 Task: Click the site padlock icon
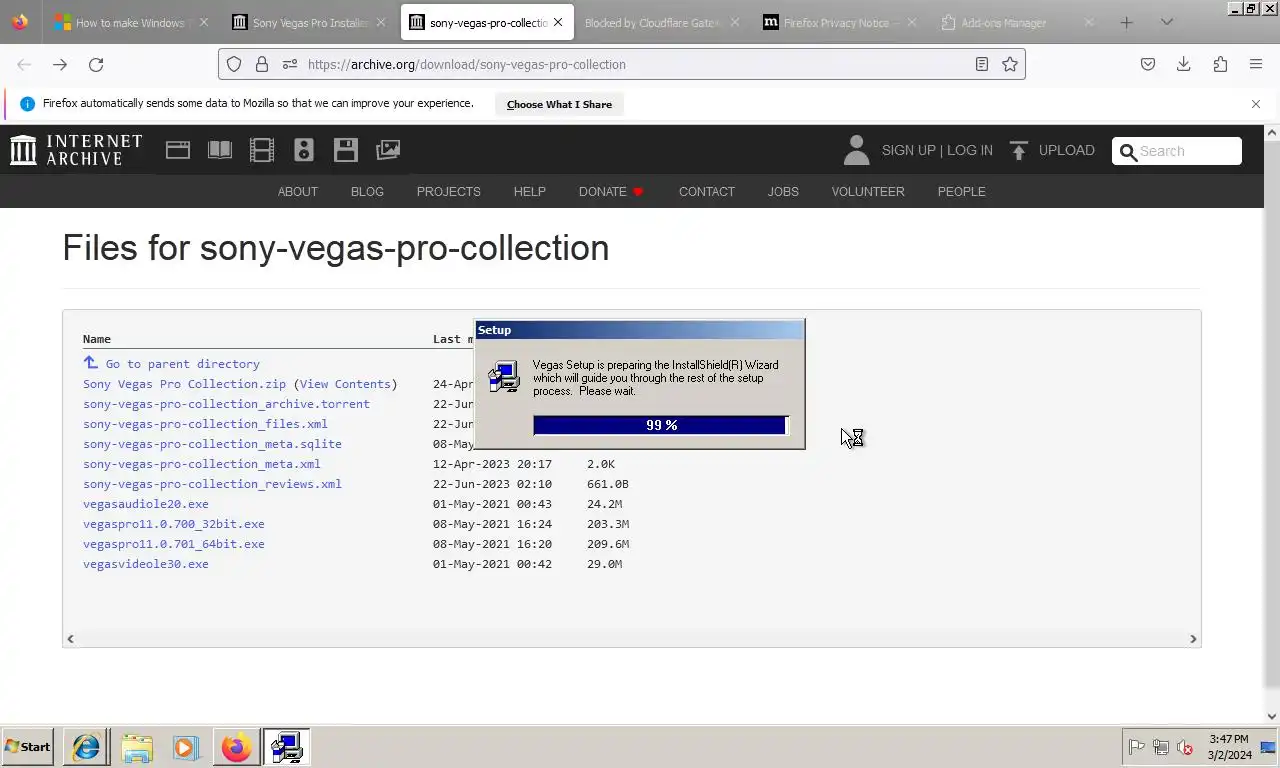tap(262, 64)
